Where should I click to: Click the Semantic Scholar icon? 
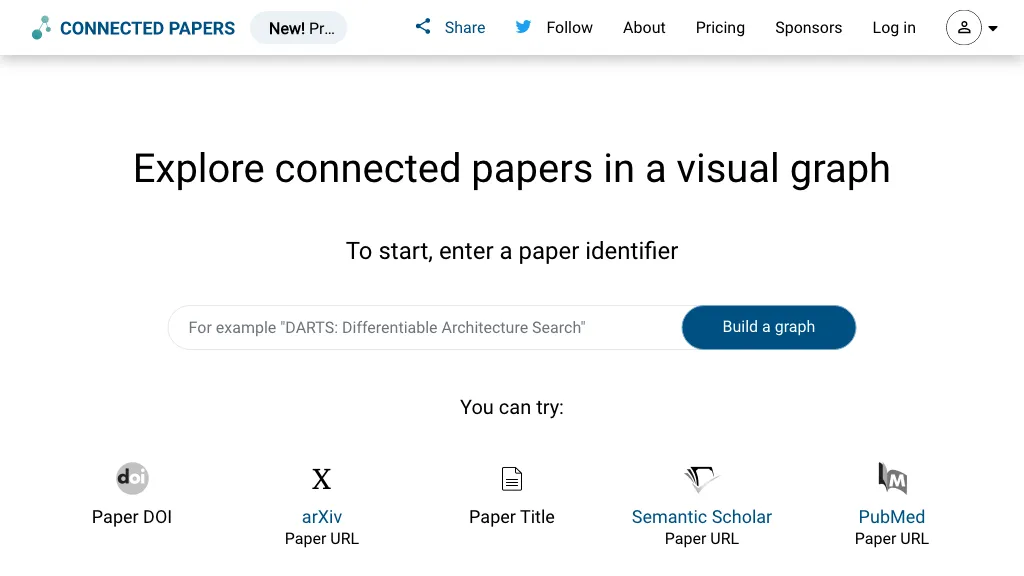(701, 478)
